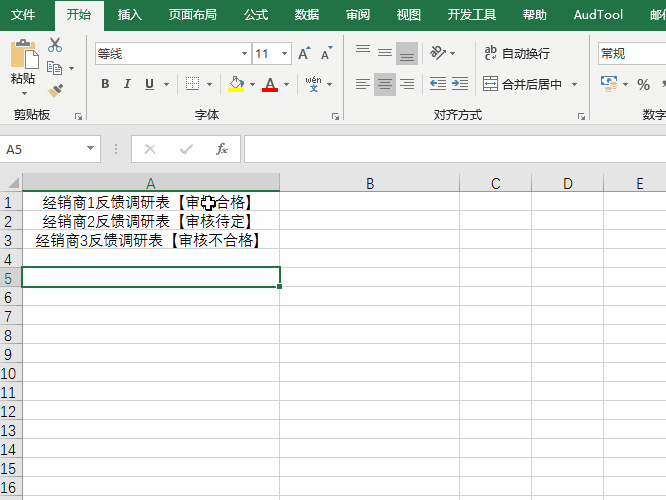Apply red font color A

270,84
